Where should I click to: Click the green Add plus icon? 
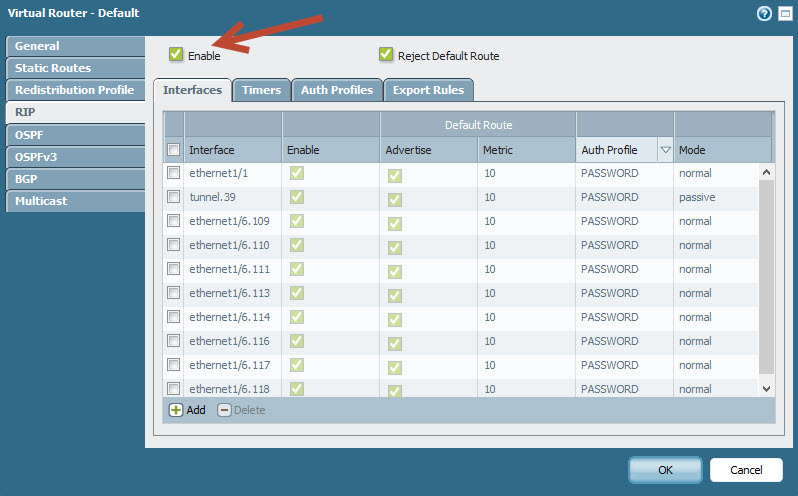tap(176, 410)
